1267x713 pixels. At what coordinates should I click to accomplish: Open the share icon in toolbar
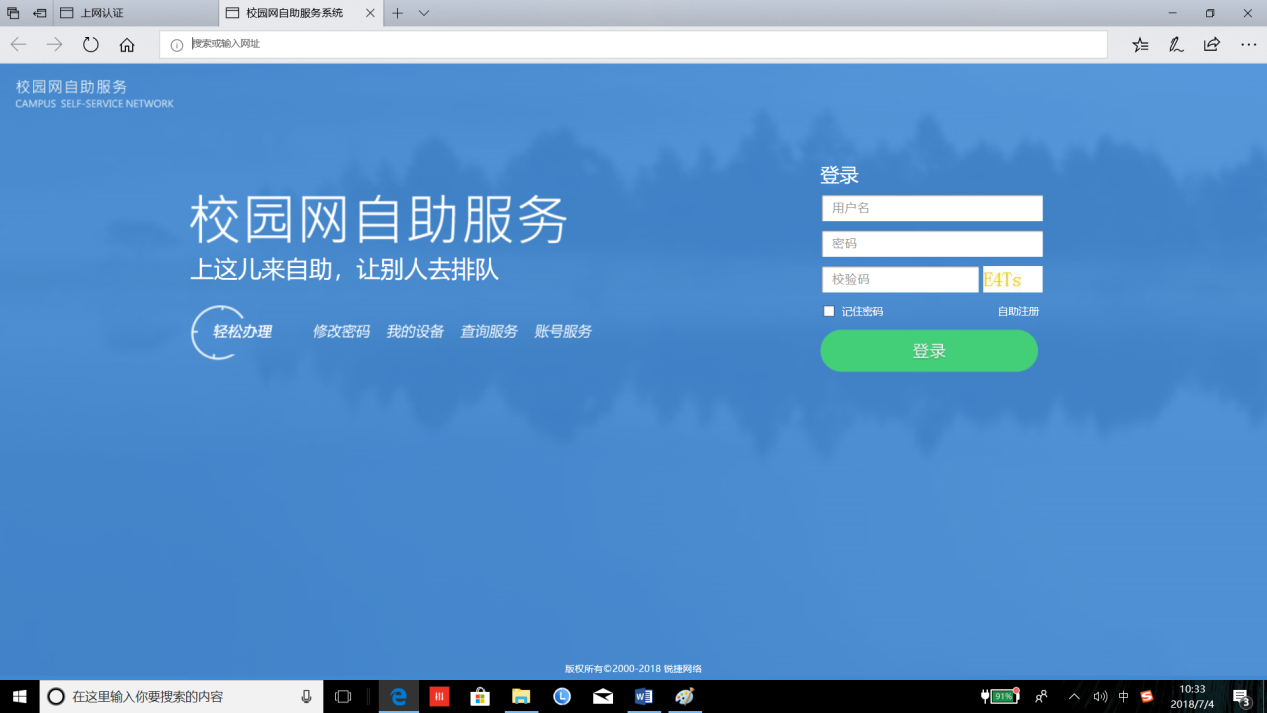pos(1212,44)
